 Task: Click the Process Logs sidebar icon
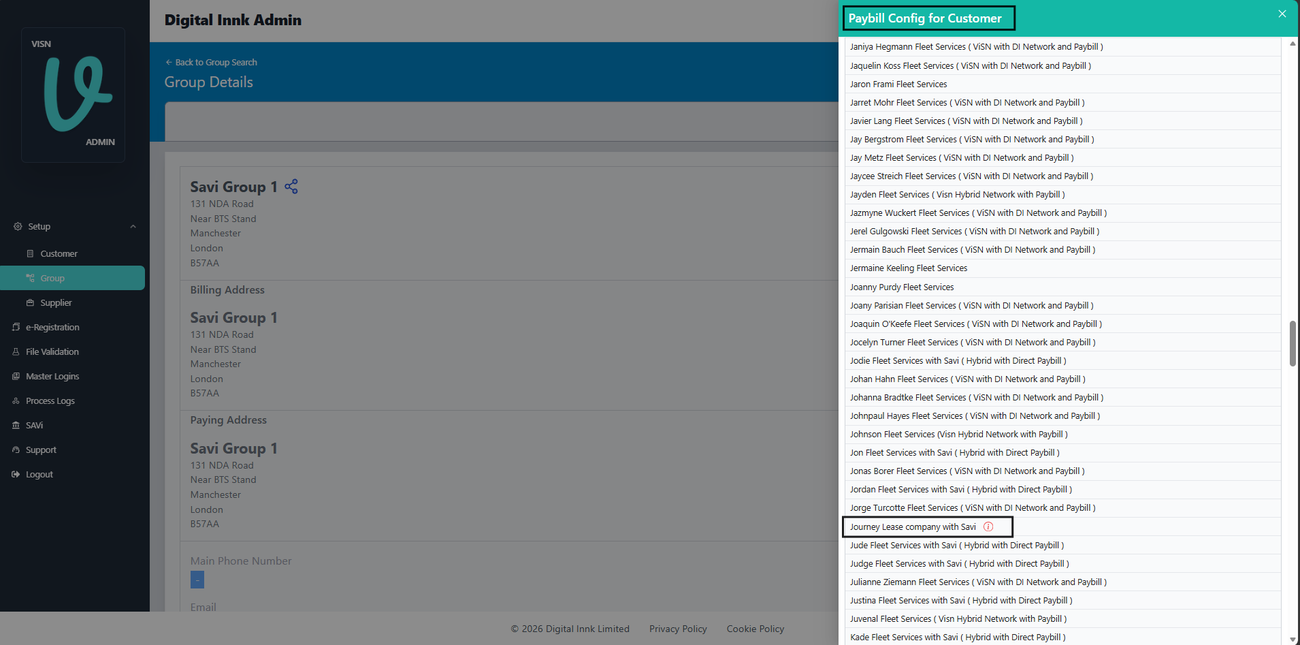click(x=16, y=401)
